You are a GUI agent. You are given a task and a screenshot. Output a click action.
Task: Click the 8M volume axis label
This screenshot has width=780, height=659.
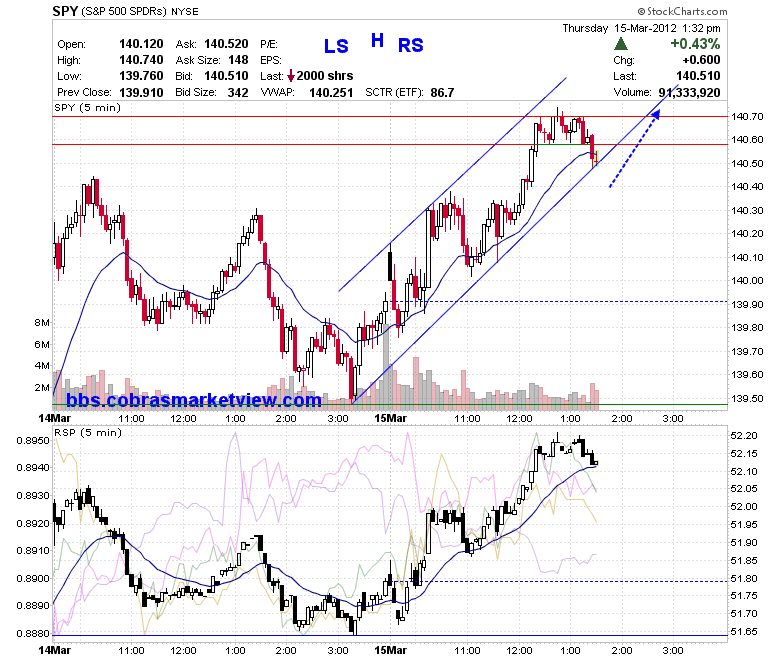point(42,323)
